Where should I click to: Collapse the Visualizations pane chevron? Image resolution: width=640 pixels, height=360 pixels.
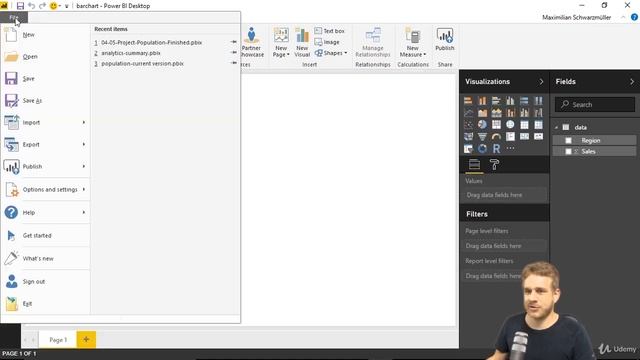(541, 82)
